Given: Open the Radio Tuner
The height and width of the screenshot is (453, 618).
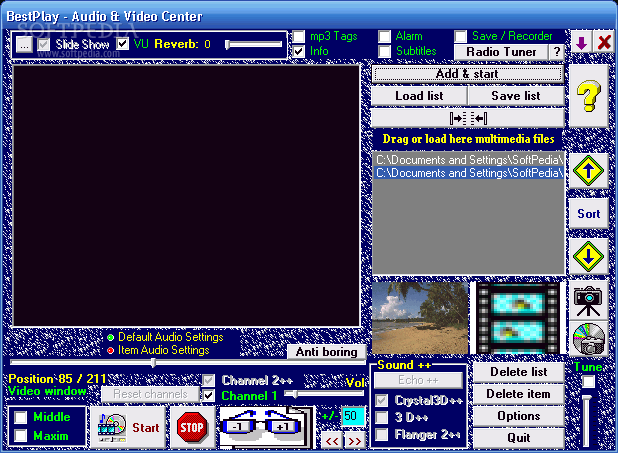Looking at the screenshot, I should 501,52.
